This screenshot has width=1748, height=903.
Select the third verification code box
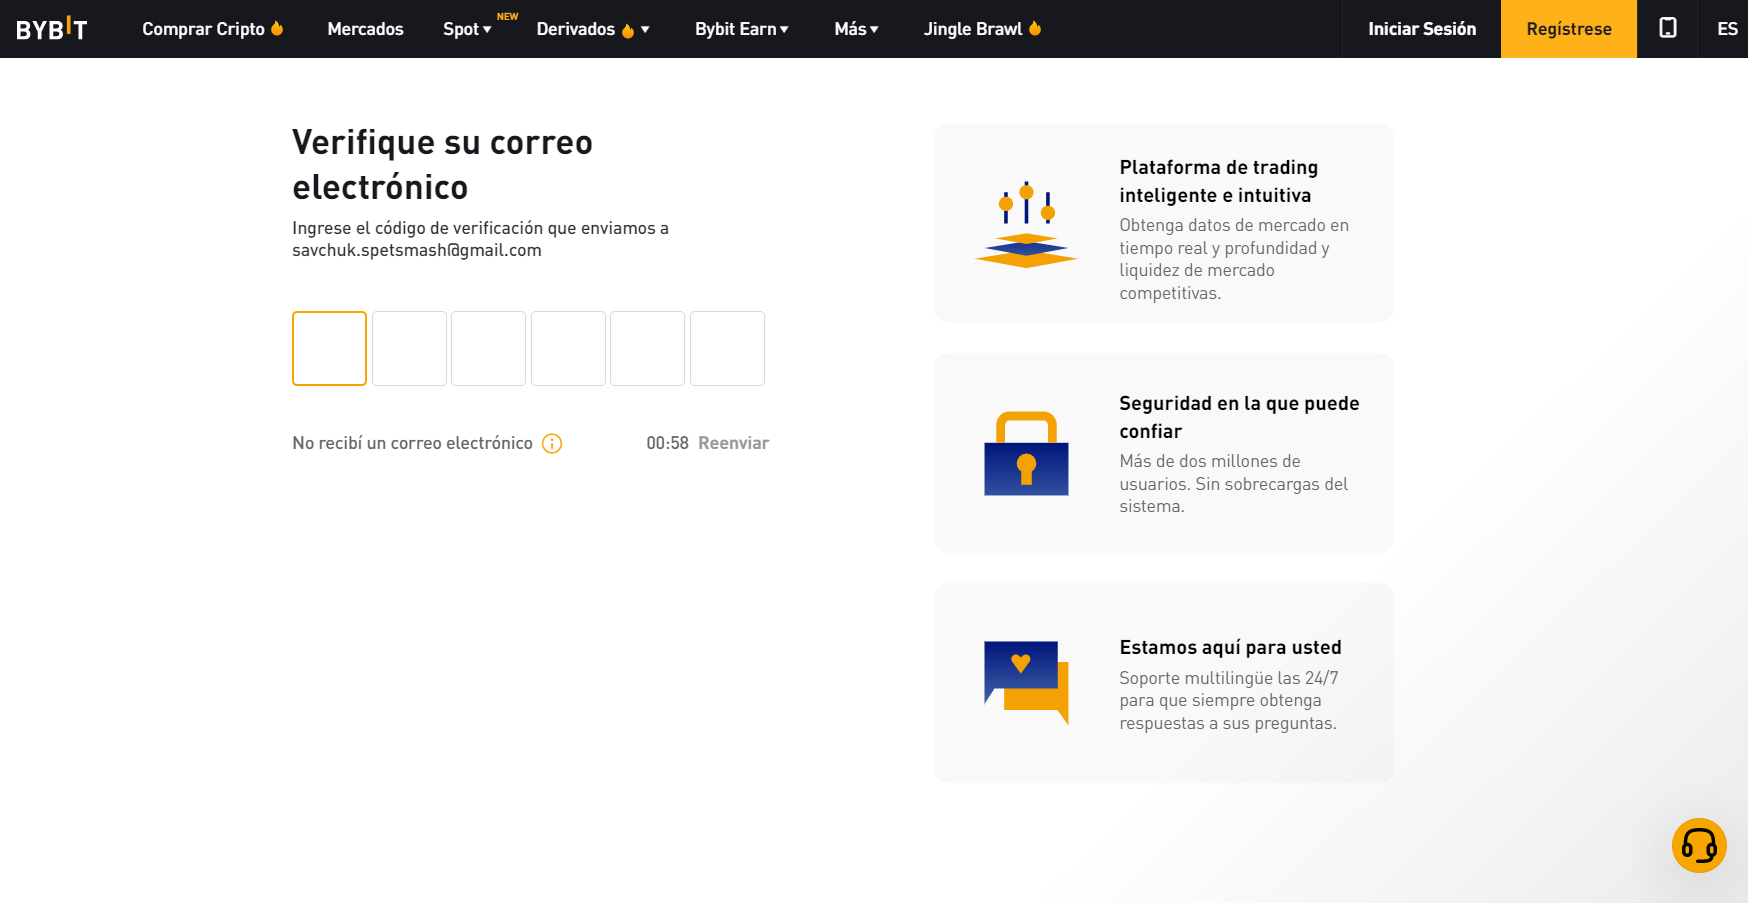click(488, 348)
